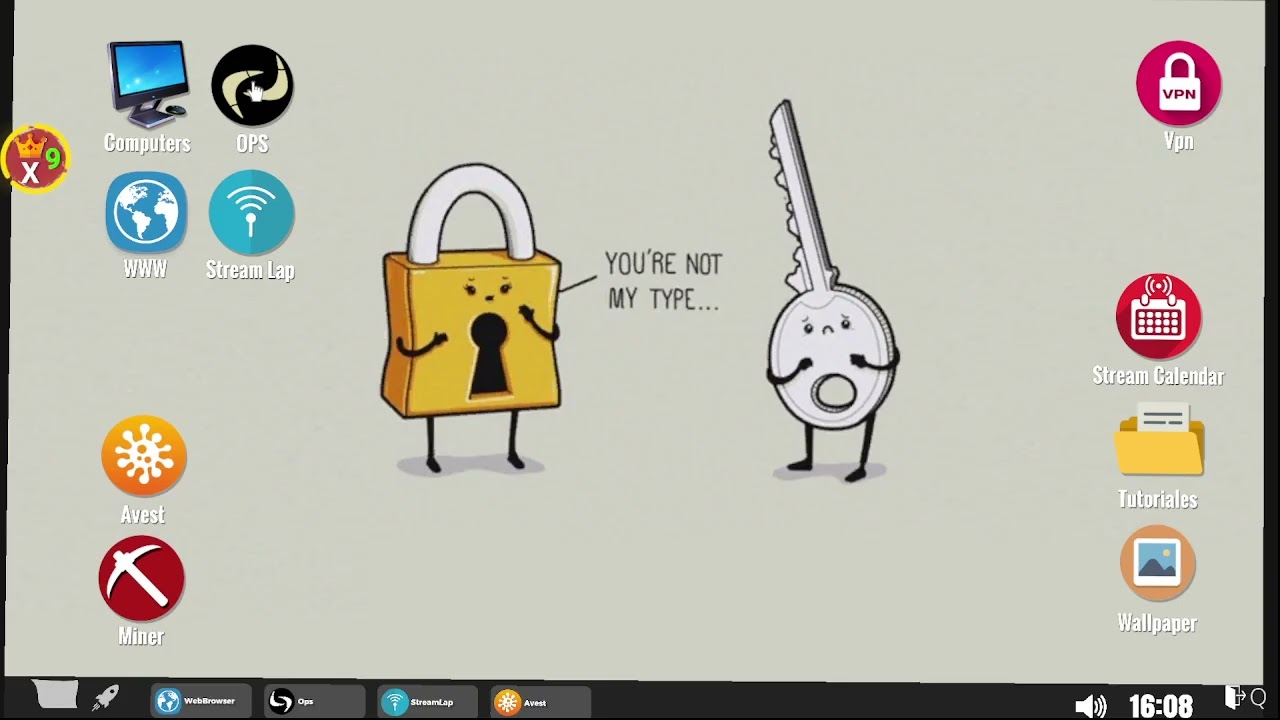Image resolution: width=1280 pixels, height=720 pixels.
Task: Open the Stream Lap desktop icon
Action: (x=251, y=212)
